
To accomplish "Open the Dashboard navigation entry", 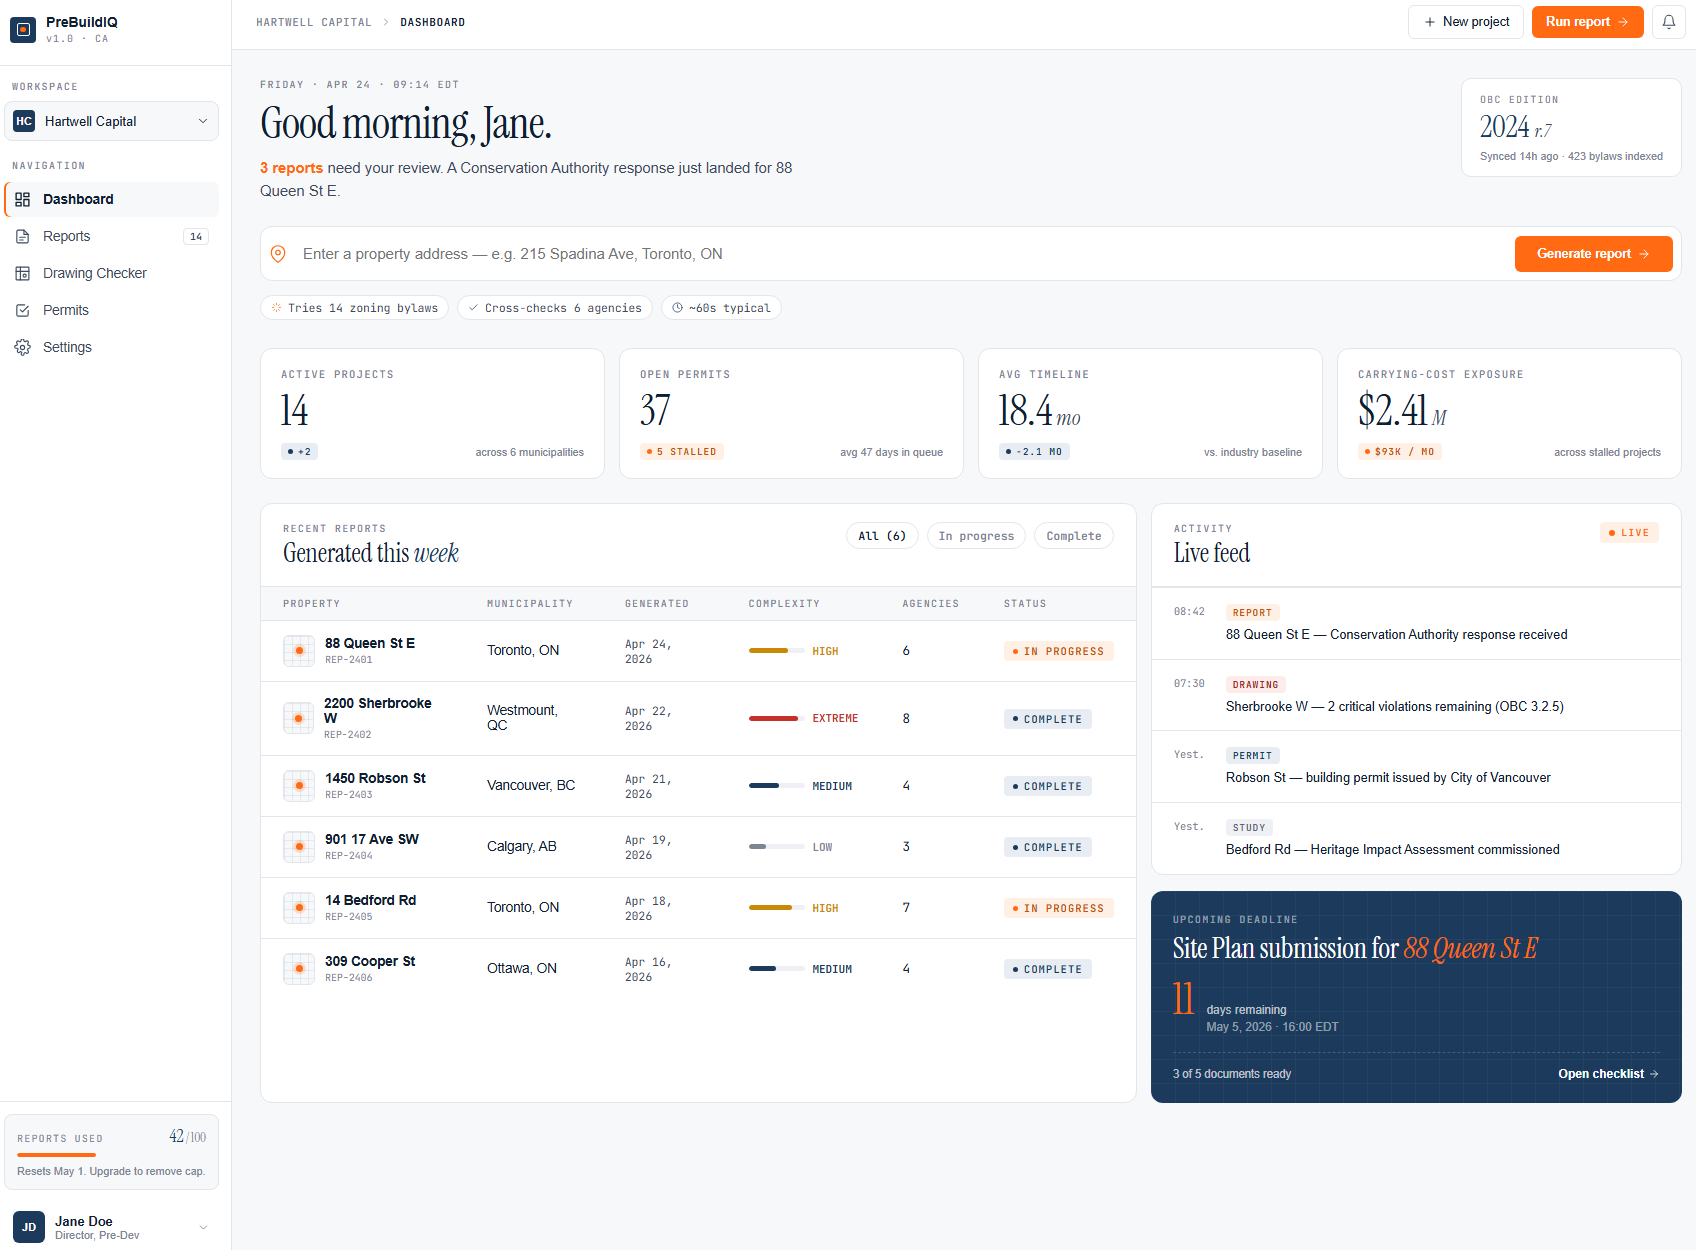I will point(78,199).
